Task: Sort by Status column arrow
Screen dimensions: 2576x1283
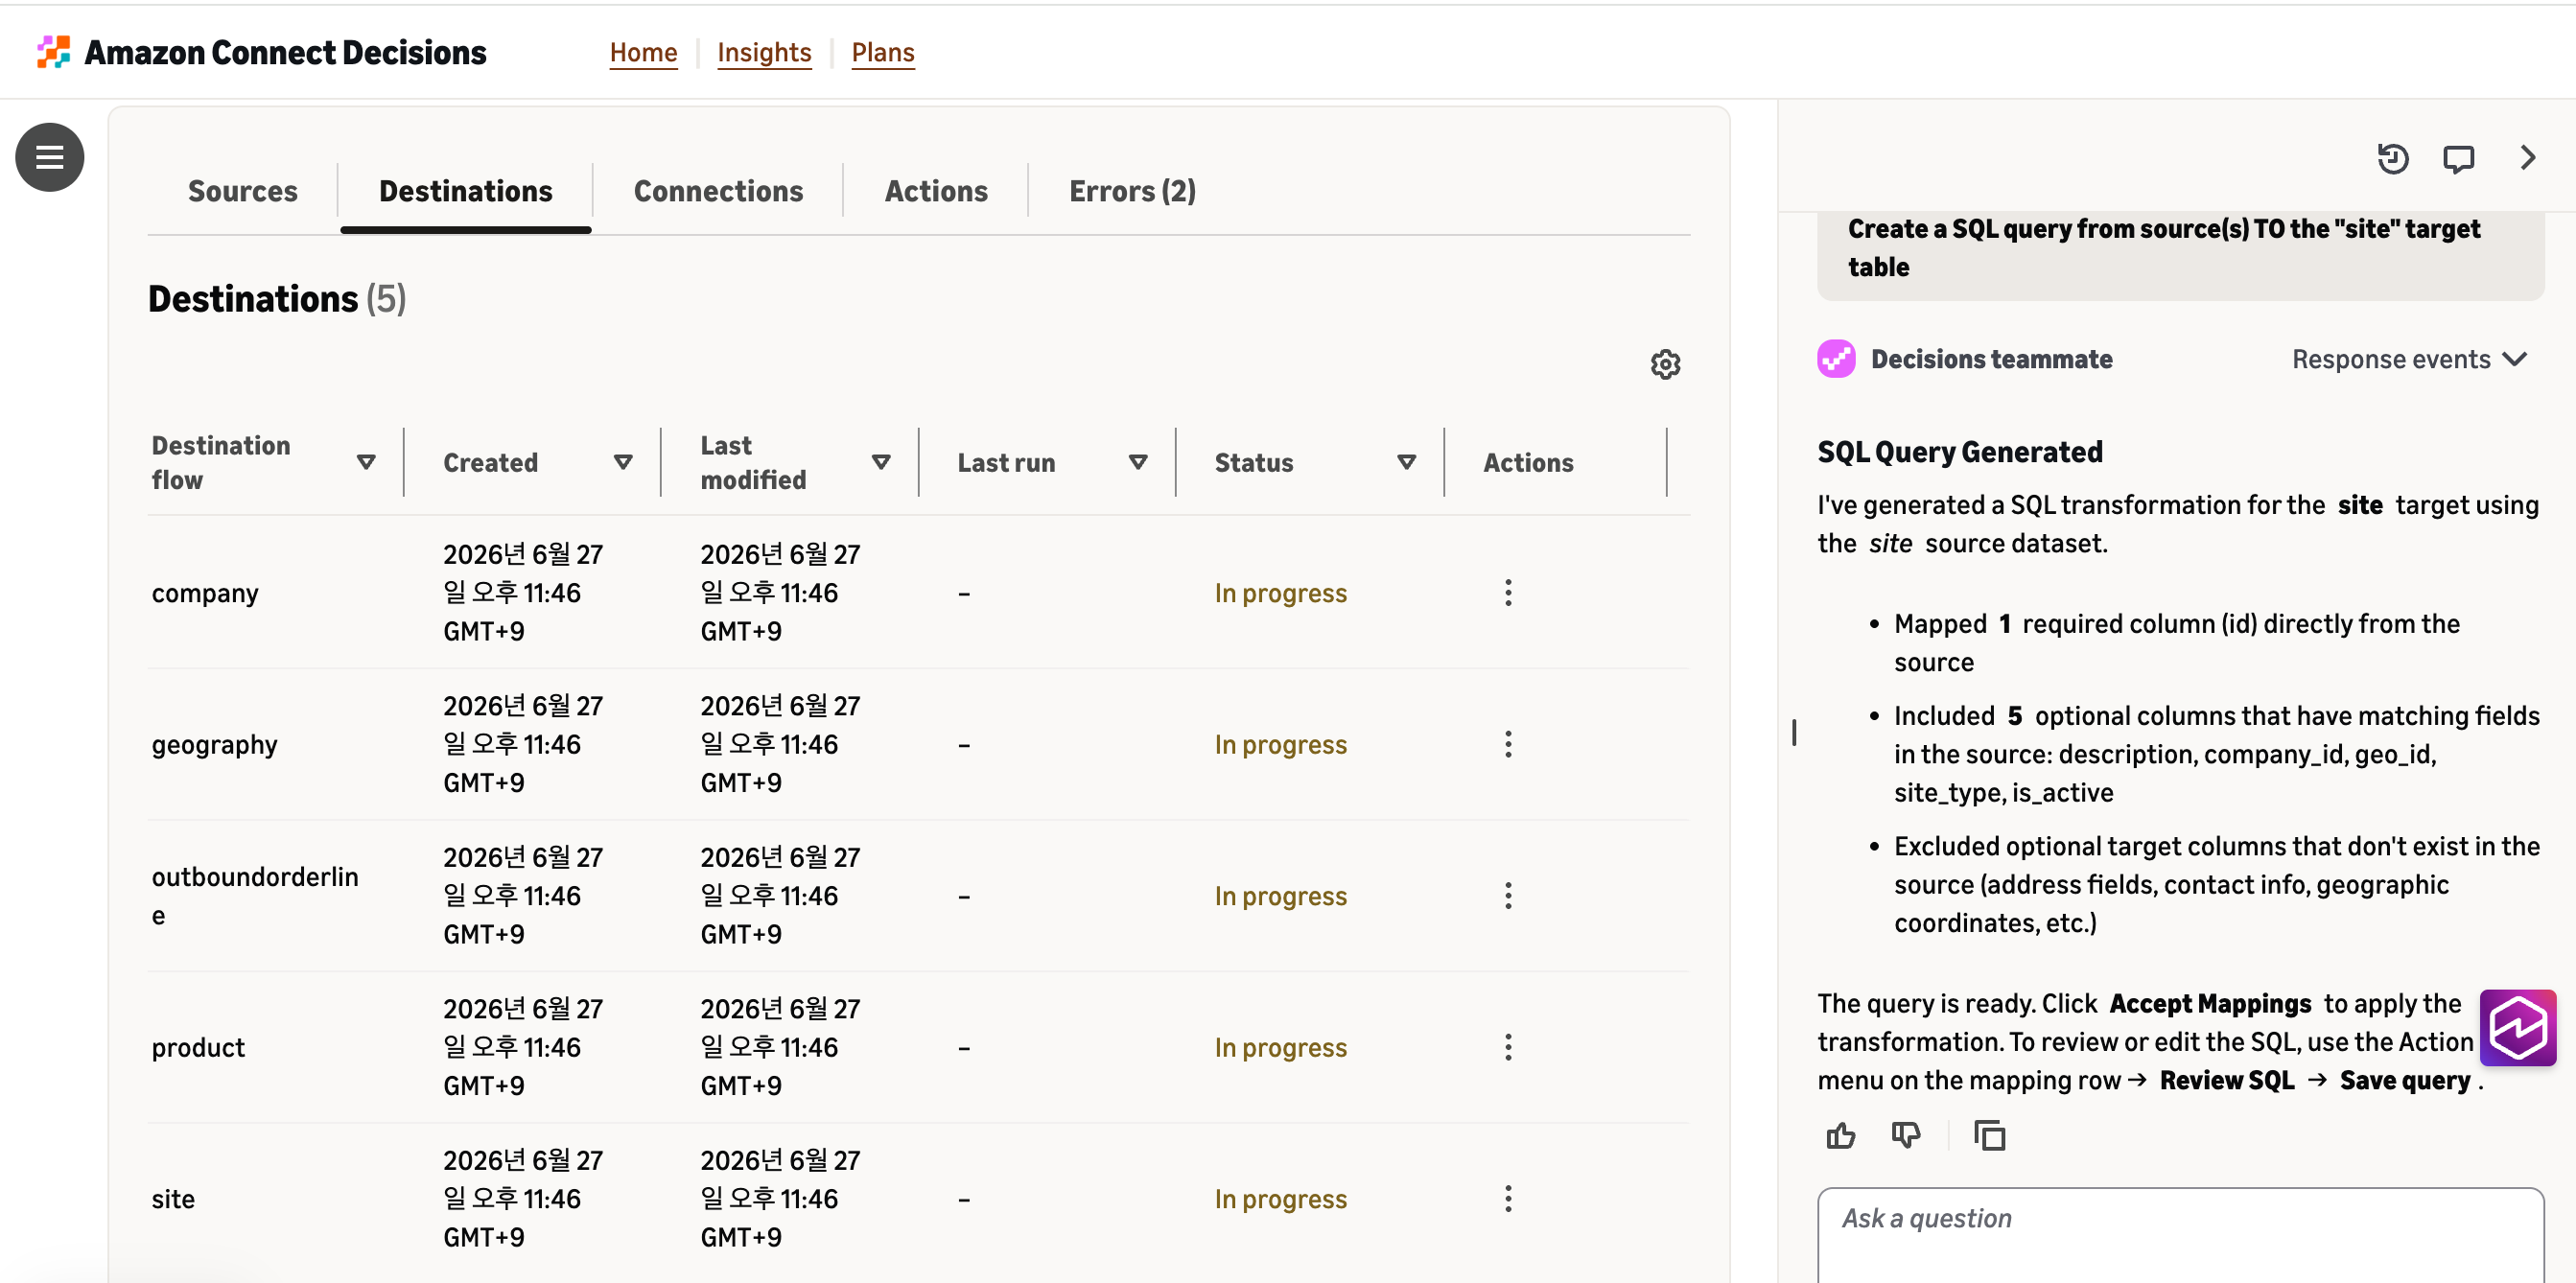Action: point(1407,462)
